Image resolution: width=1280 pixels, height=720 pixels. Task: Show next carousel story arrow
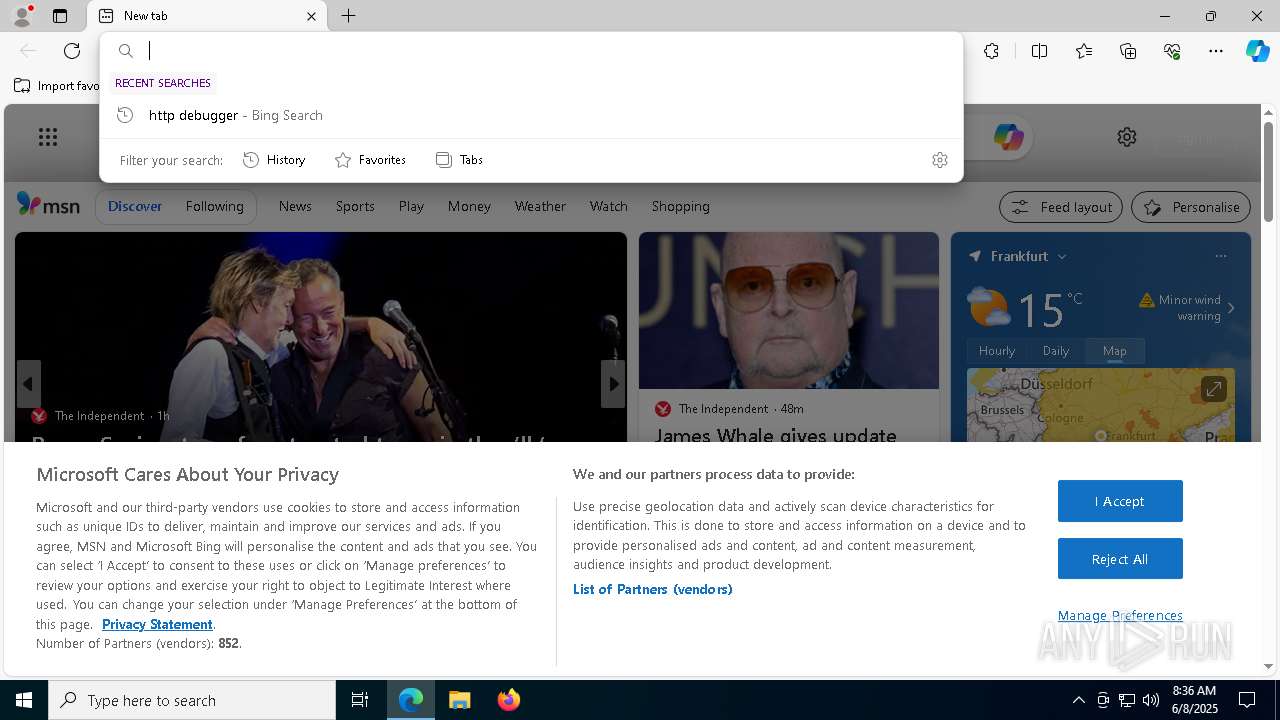pyautogui.click(x=613, y=384)
